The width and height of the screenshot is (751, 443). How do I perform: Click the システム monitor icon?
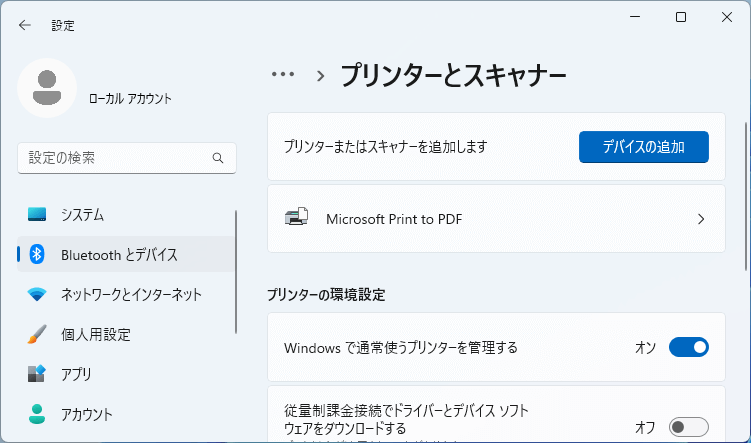coord(37,215)
